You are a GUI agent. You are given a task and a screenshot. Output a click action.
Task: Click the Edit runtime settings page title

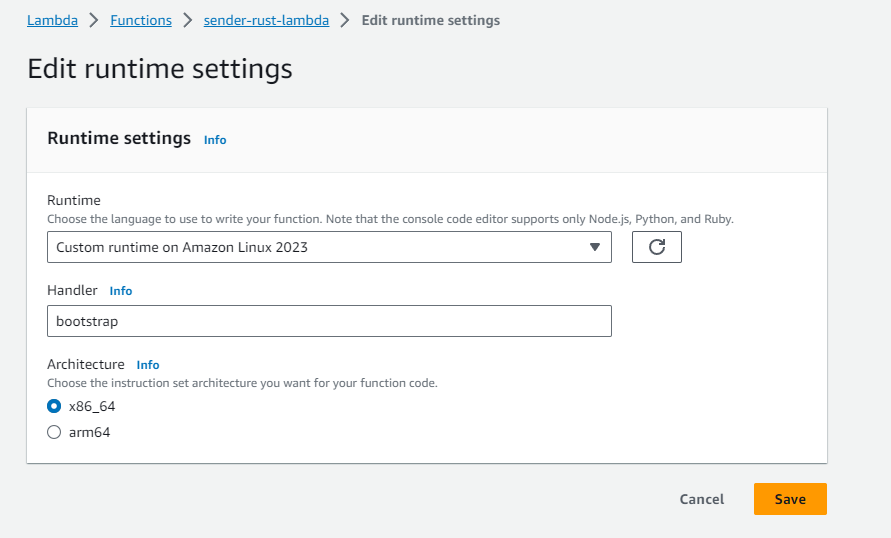click(x=160, y=69)
